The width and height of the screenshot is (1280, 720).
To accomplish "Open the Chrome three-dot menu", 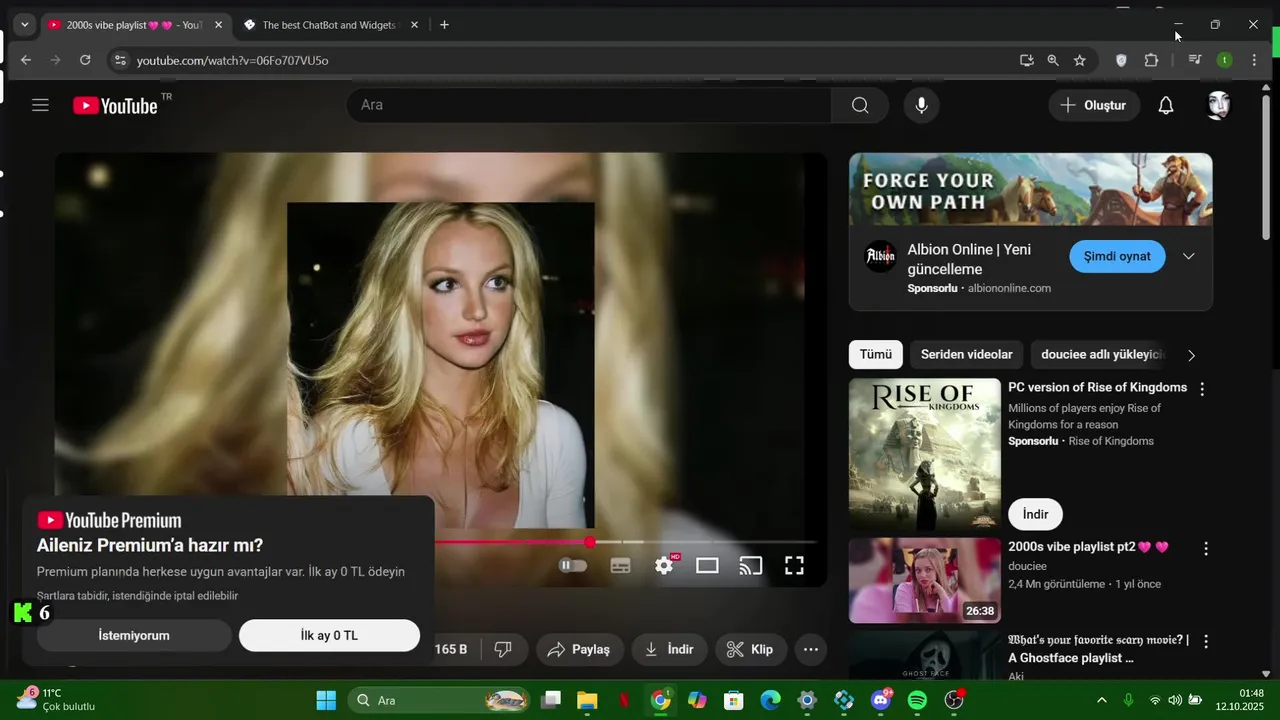I will tap(1254, 60).
